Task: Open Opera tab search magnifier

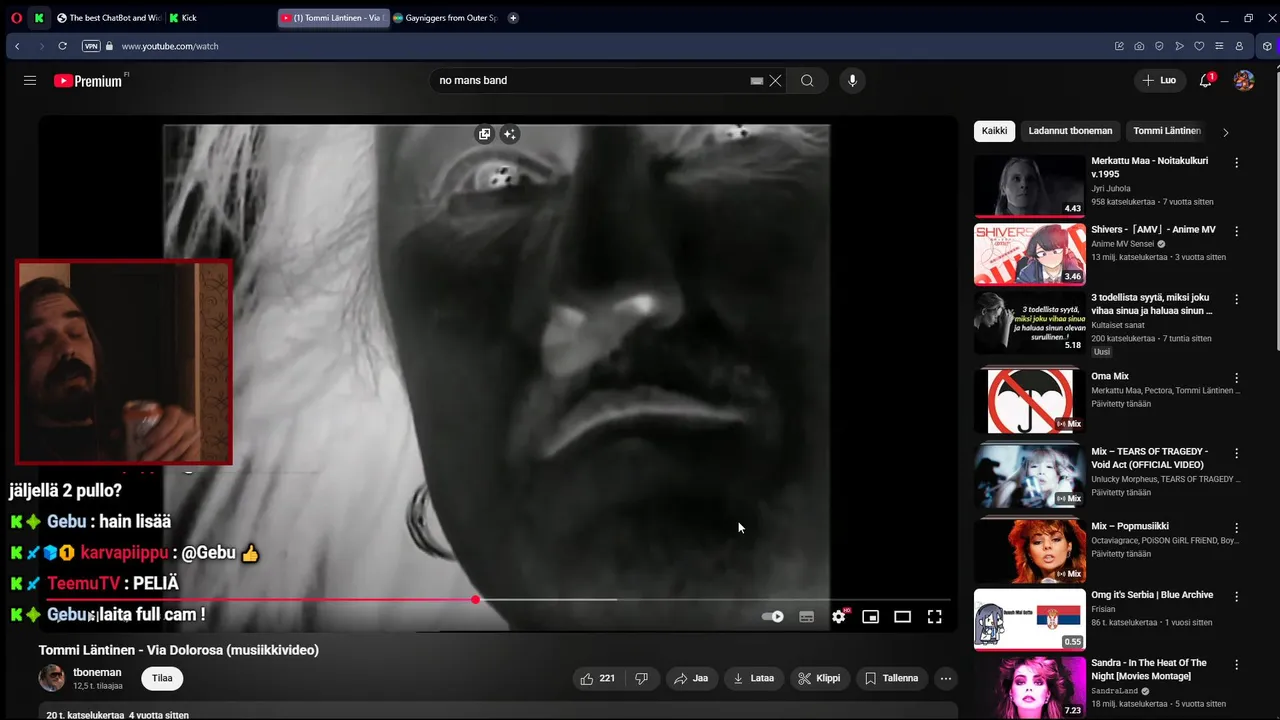Action: click(1200, 18)
